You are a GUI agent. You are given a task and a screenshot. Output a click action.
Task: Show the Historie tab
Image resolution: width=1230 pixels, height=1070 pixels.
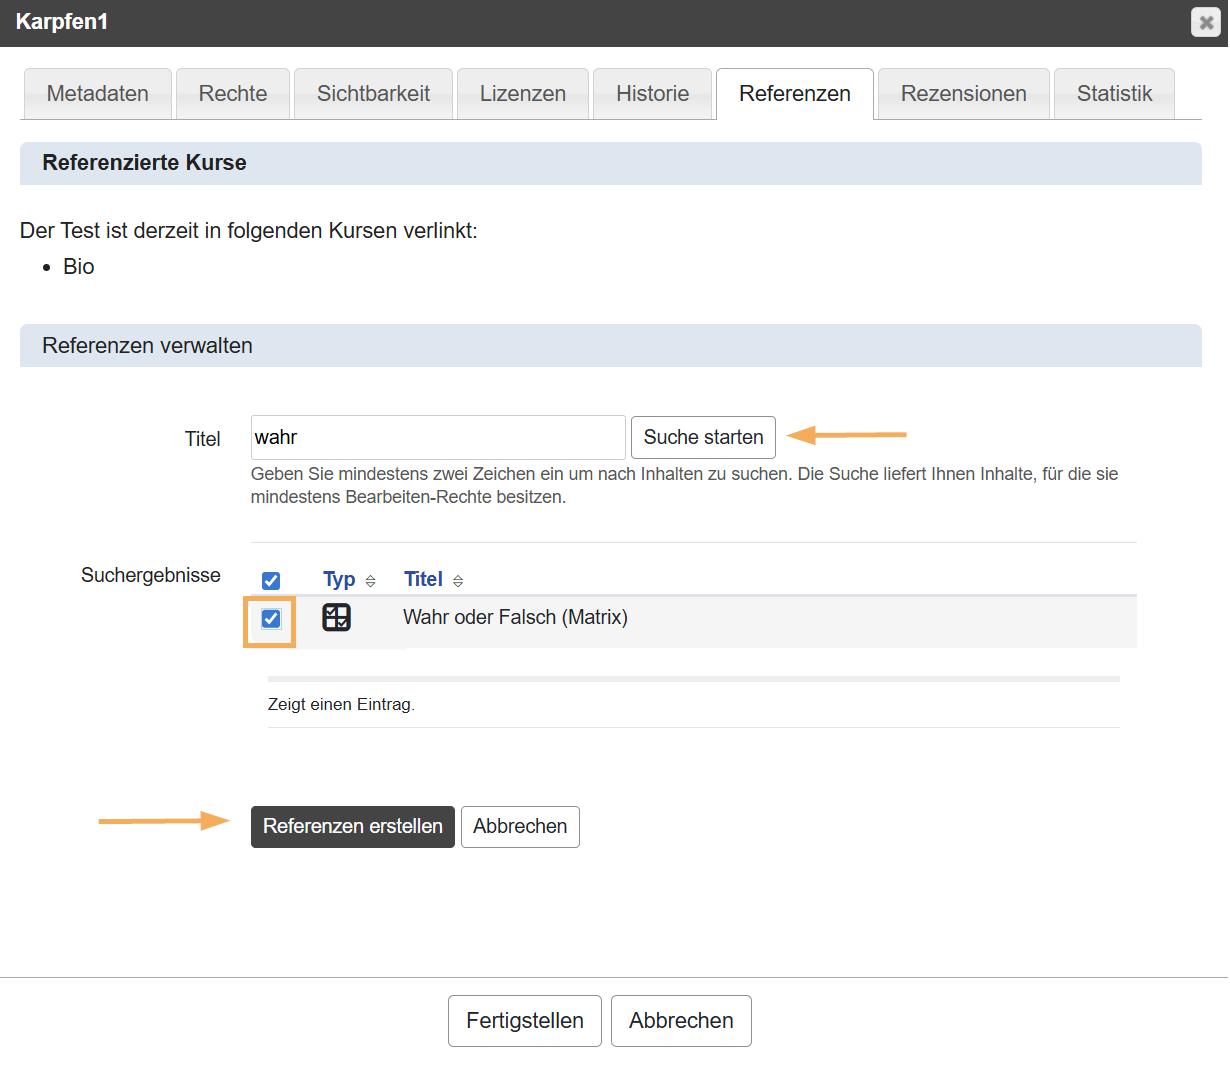pyautogui.click(x=652, y=94)
